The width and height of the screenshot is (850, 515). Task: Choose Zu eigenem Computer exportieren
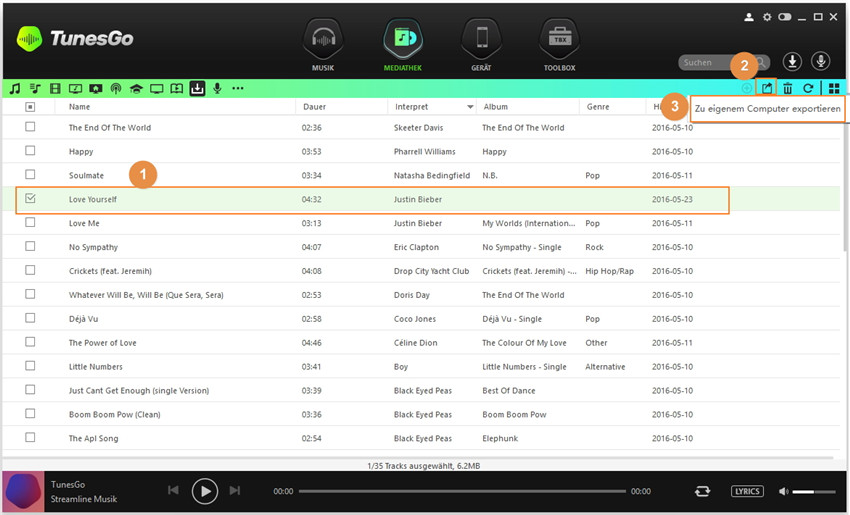click(x=767, y=108)
